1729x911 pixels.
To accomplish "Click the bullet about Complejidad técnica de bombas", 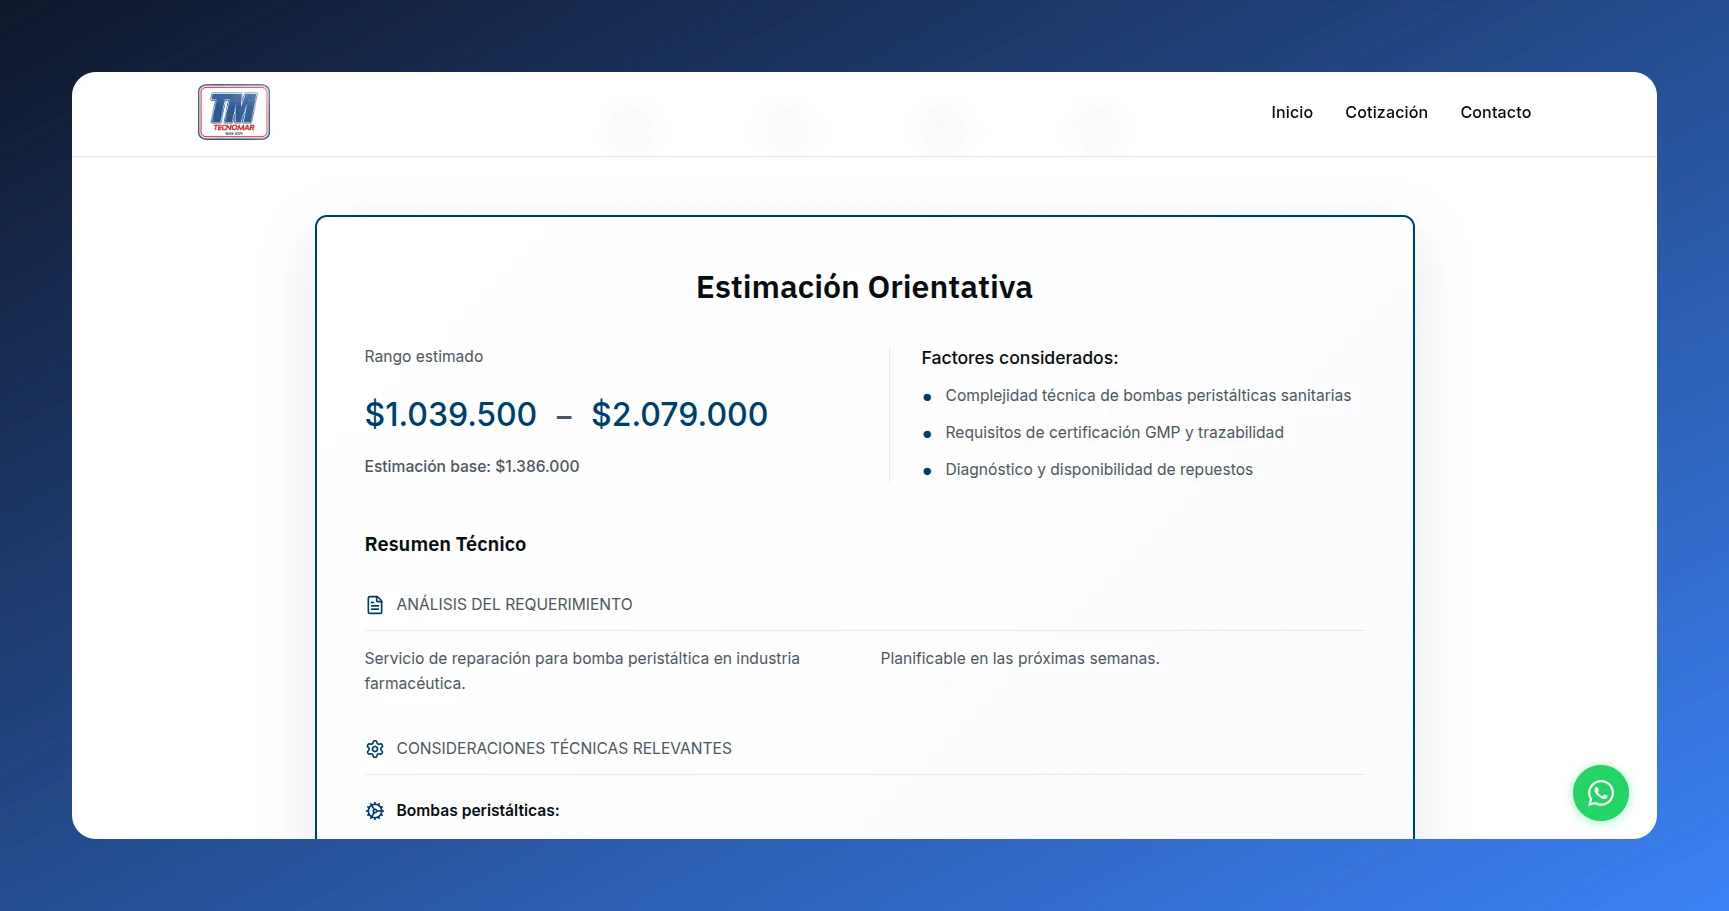I will (x=1148, y=396).
